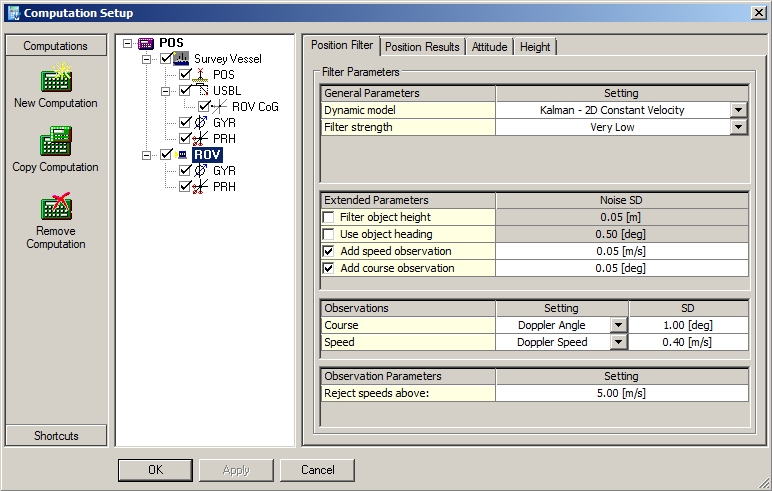The width and height of the screenshot is (772, 491).
Task: Select the ROV node in the tree
Action: click(207, 155)
